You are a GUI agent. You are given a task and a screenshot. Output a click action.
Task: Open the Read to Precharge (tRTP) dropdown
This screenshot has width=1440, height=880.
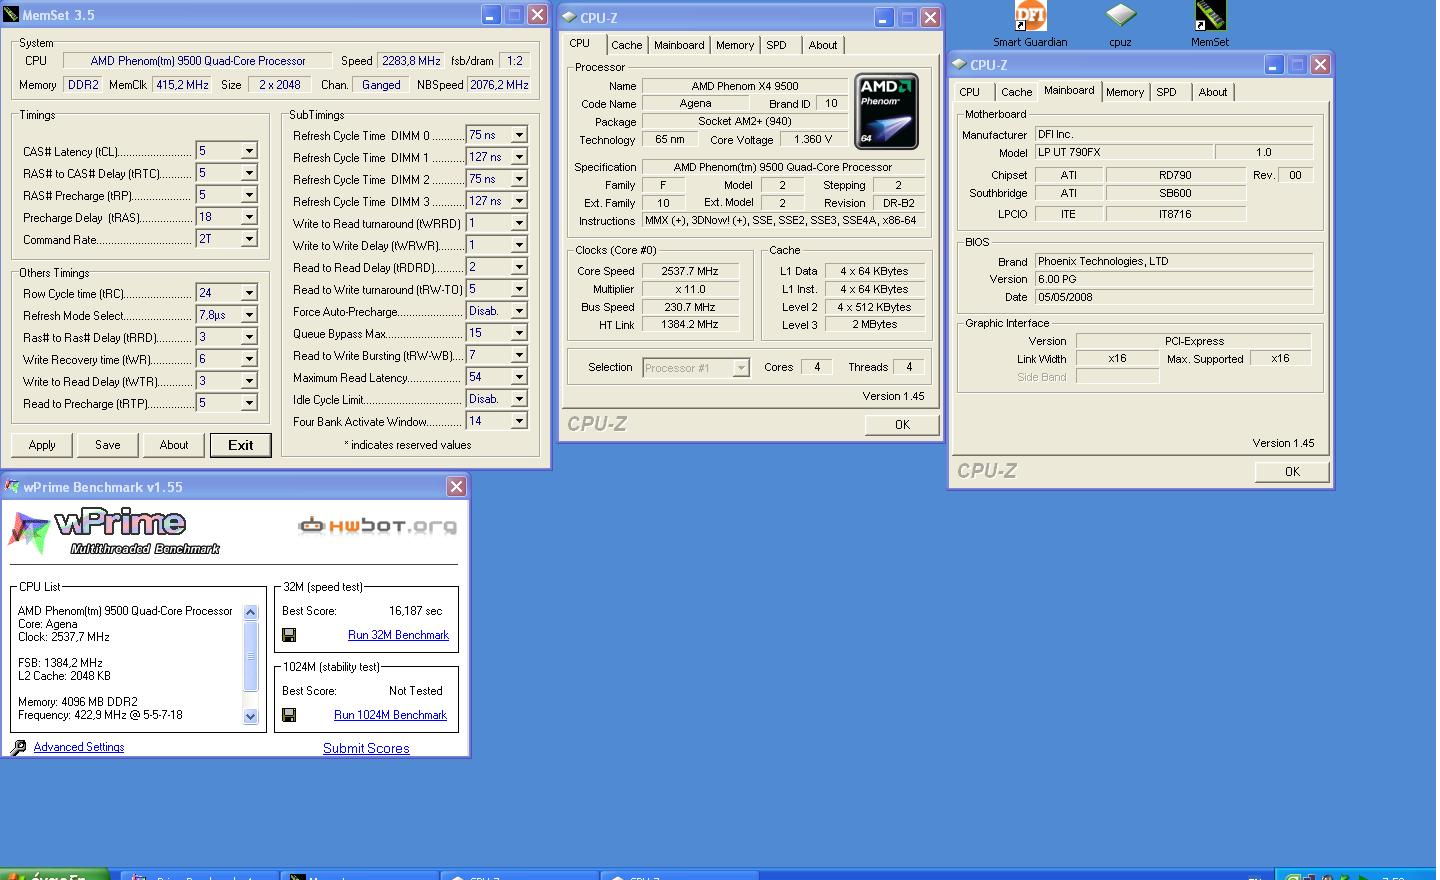(x=249, y=403)
